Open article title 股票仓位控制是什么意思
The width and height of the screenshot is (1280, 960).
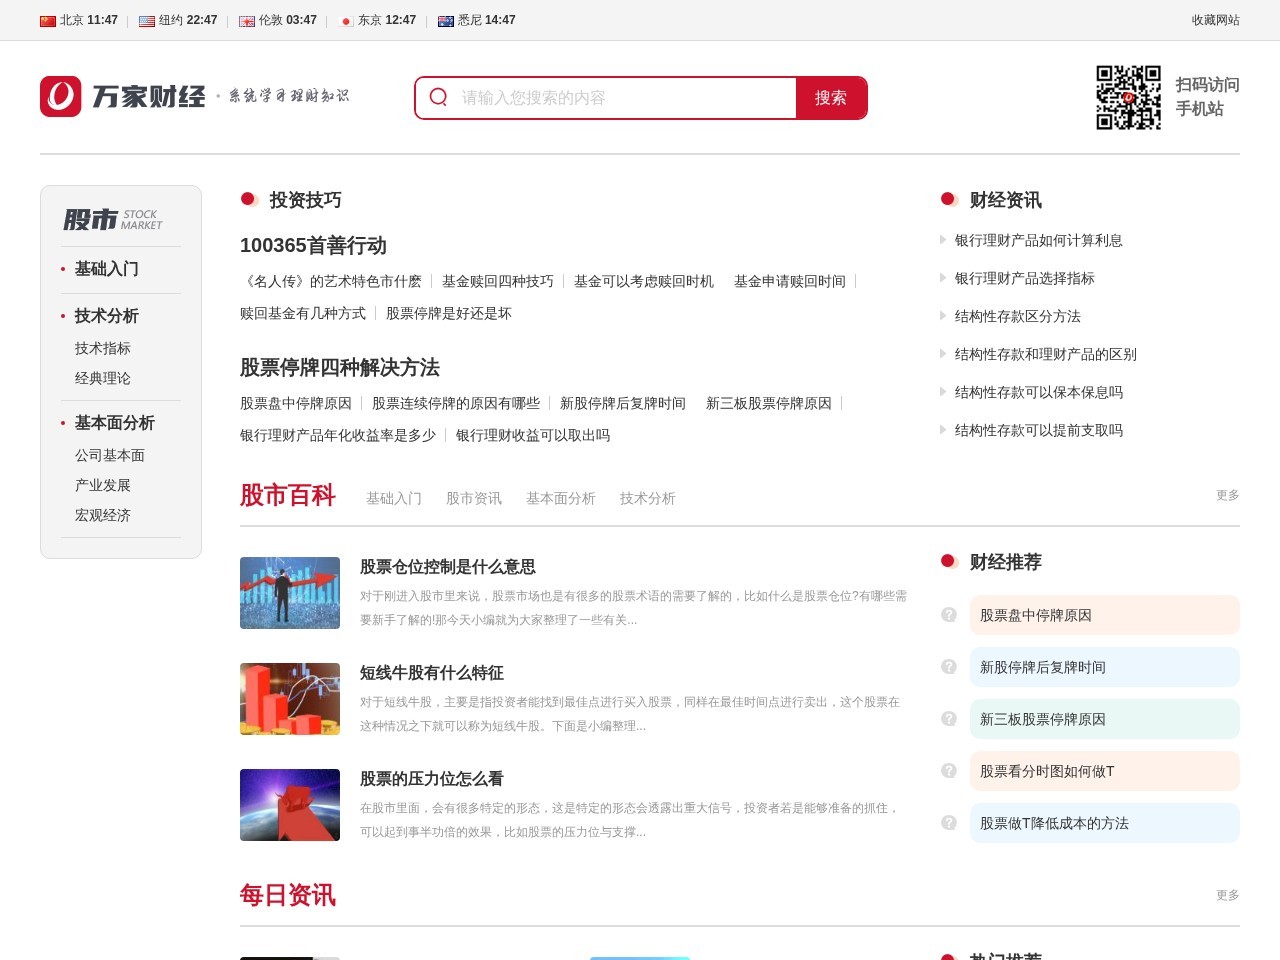[x=448, y=567]
